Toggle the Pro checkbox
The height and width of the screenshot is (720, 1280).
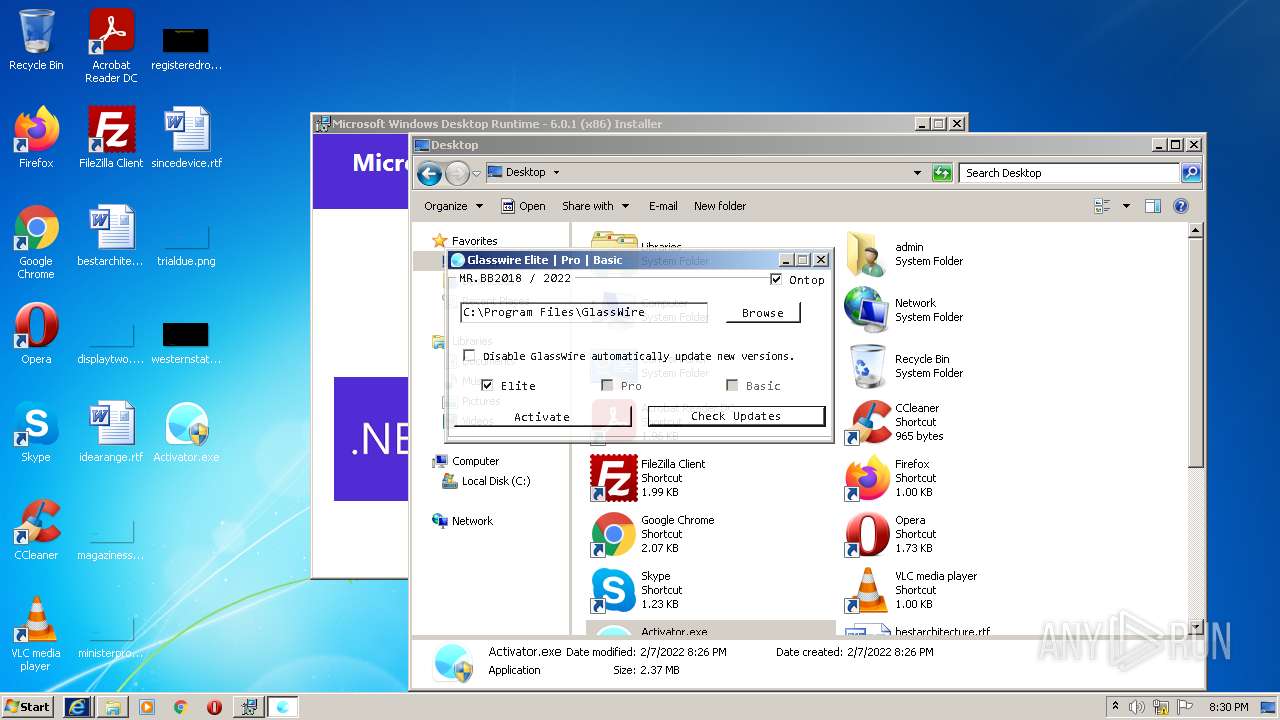tap(607, 385)
